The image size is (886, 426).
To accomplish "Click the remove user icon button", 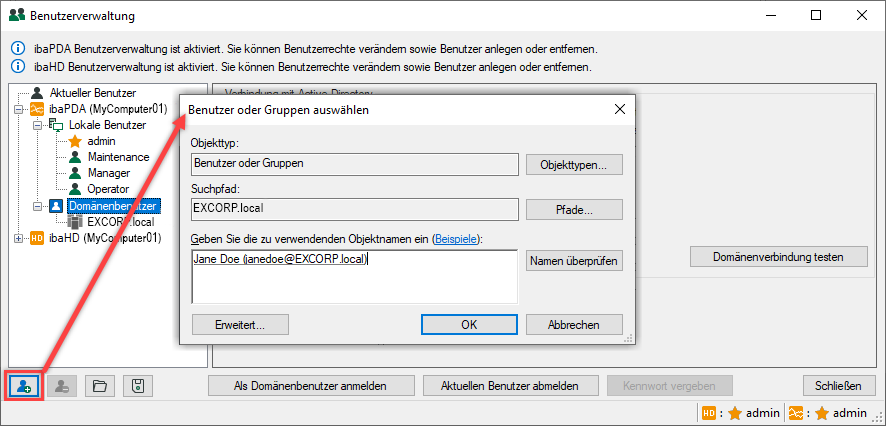I will click(62, 386).
